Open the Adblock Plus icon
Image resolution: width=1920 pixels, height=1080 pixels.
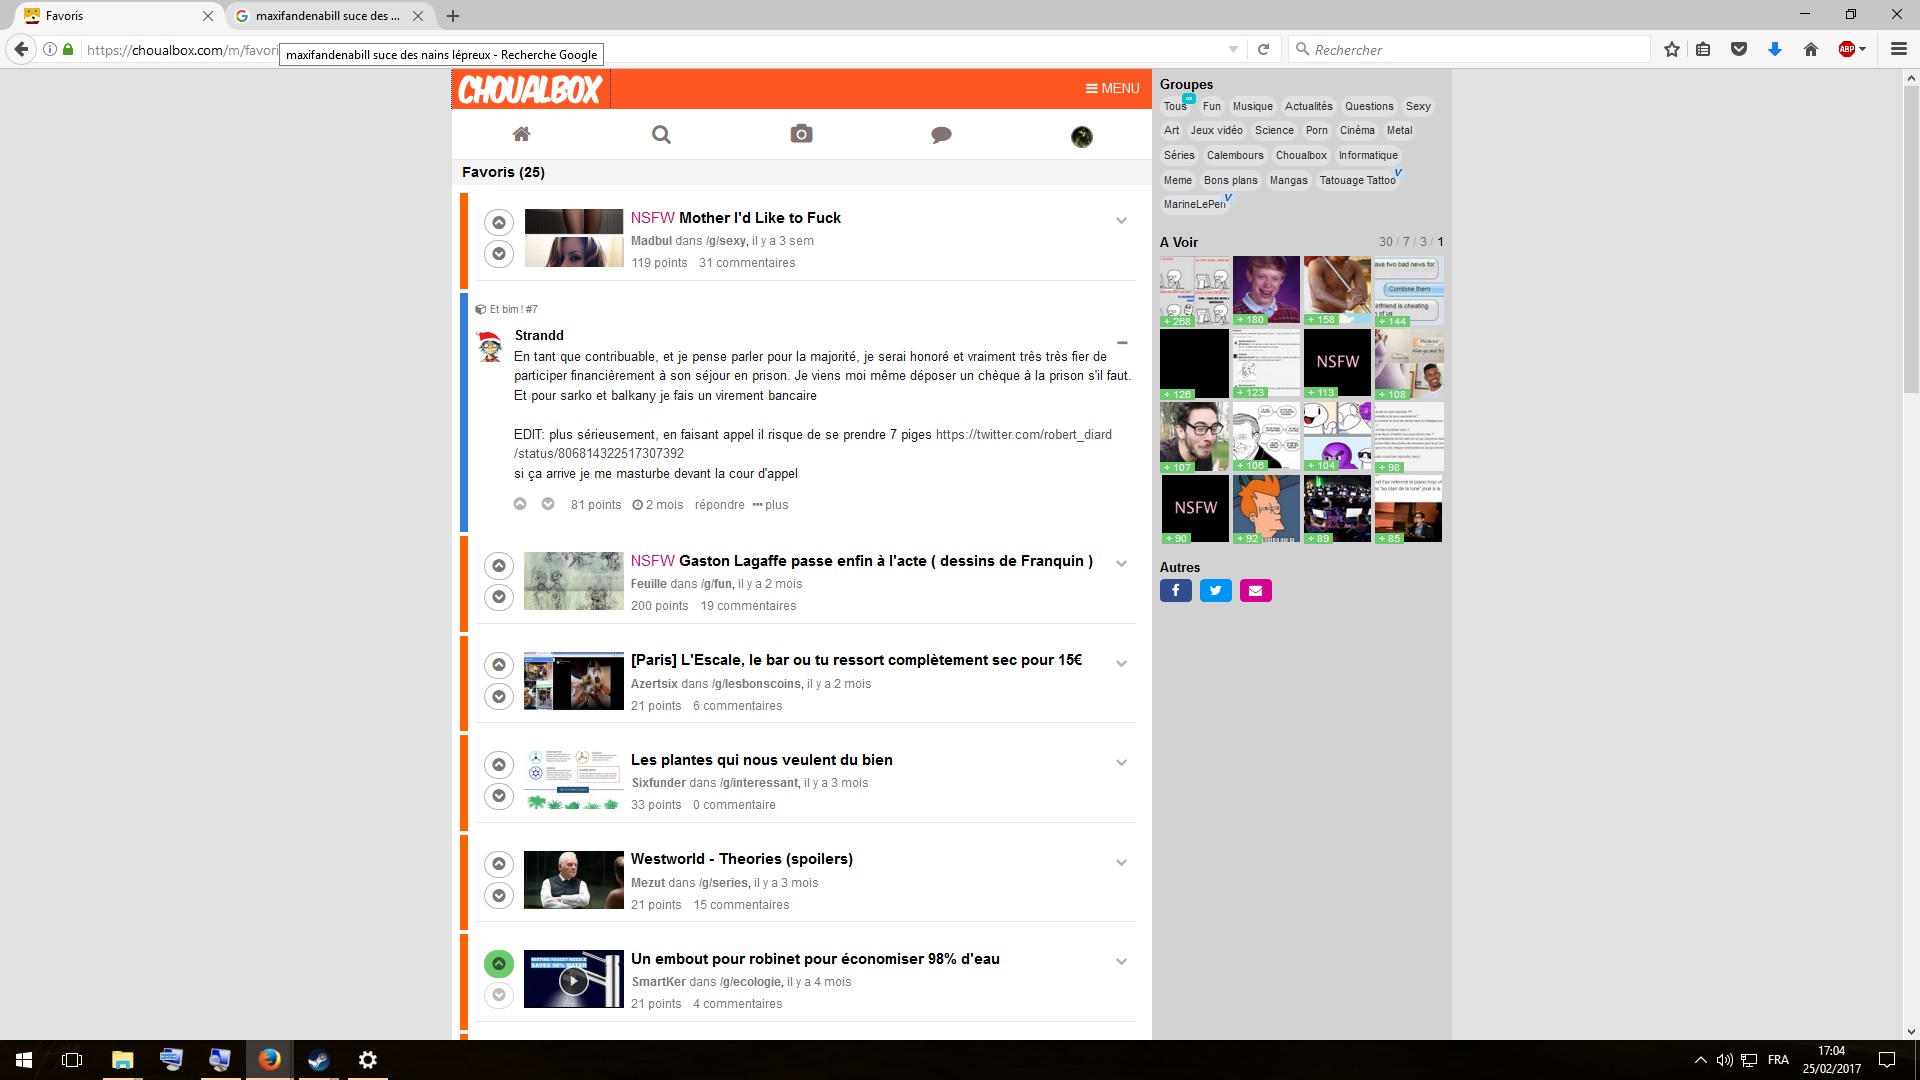tap(1848, 49)
